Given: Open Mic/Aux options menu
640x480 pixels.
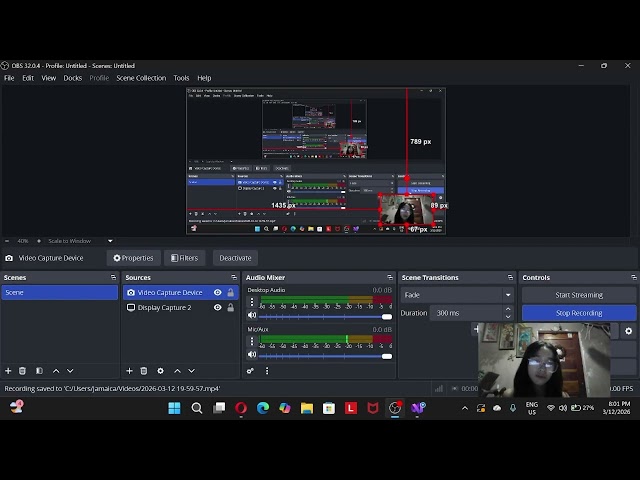Looking at the screenshot, I should tap(252, 341).
